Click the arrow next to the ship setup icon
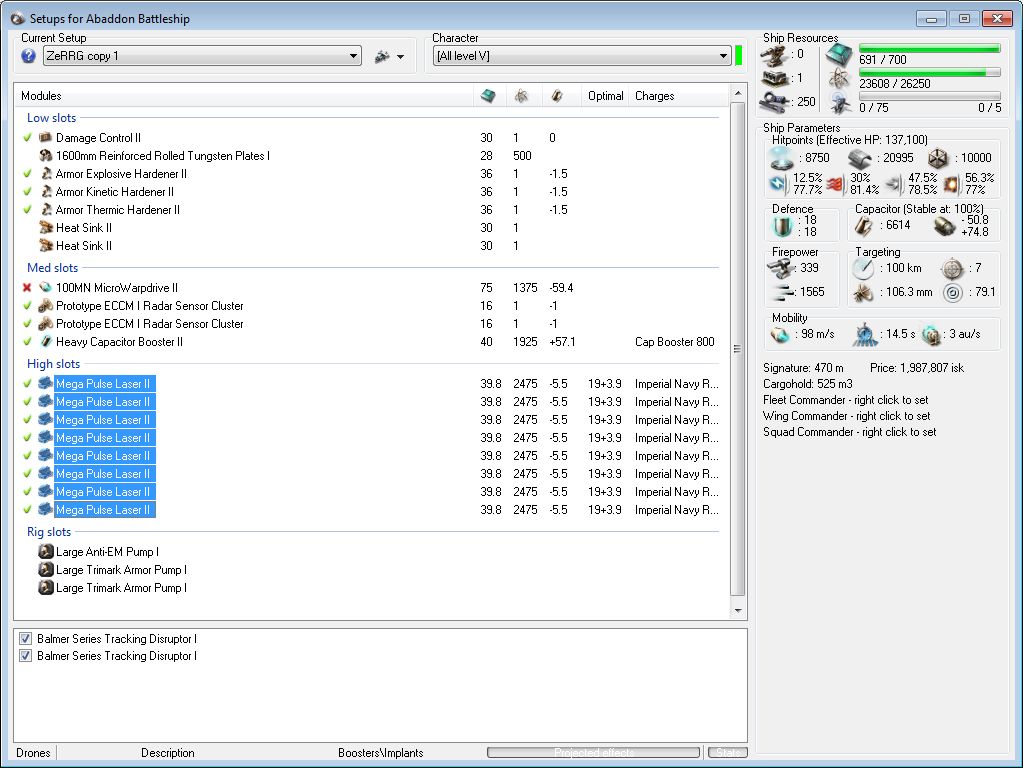 401,57
